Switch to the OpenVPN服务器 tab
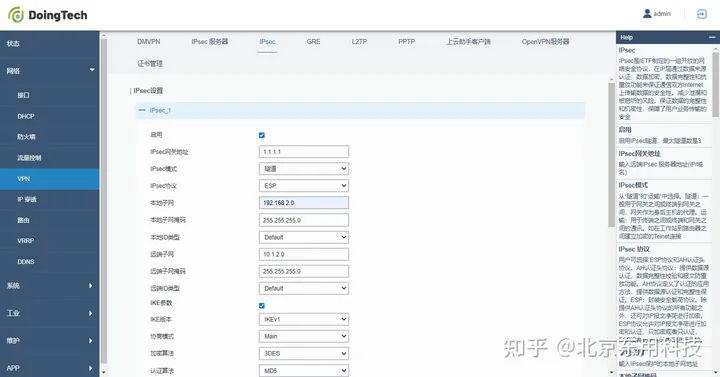Image resolution: width=720 pixels, height=377 pixels. tap(545, 41)
